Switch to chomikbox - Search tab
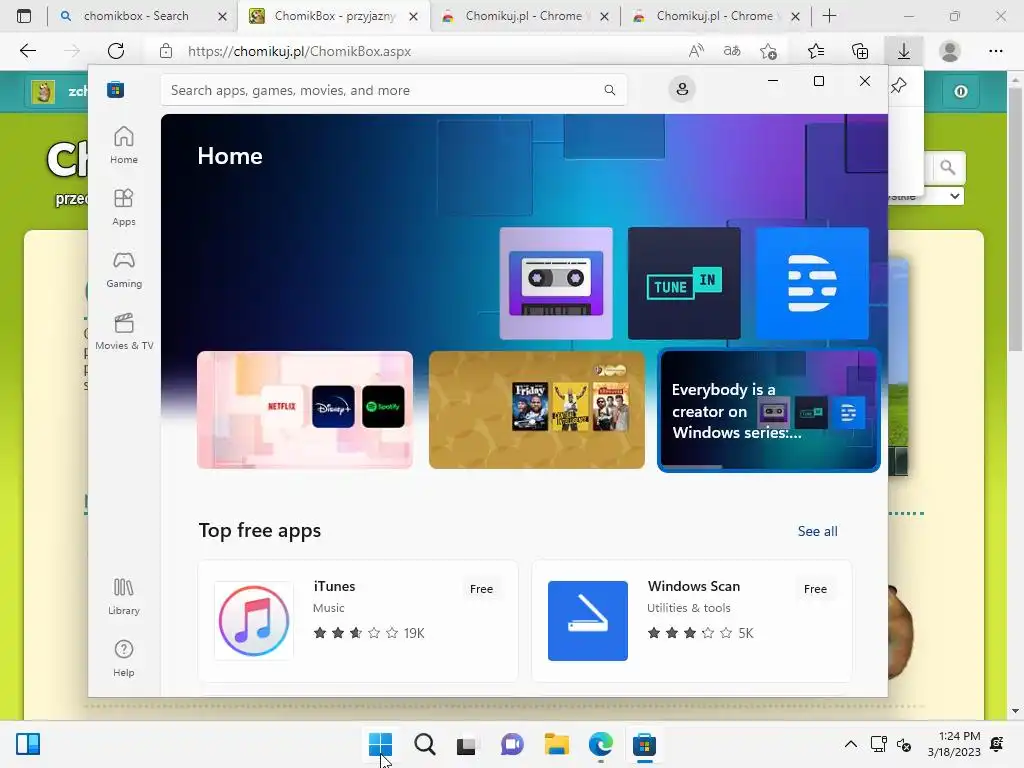1024x768 pixels. [x=143, y=16]
